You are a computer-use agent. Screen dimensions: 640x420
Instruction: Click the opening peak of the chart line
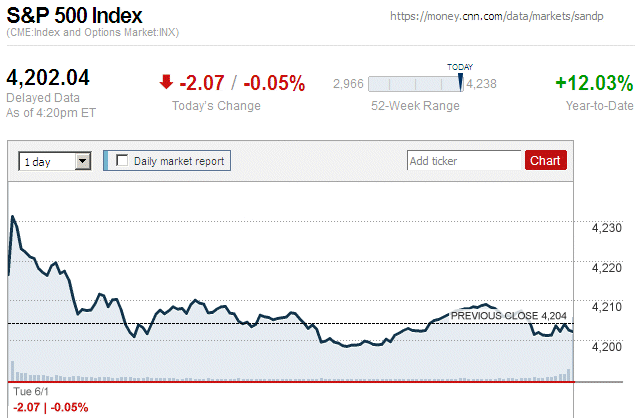pos(13,216)
